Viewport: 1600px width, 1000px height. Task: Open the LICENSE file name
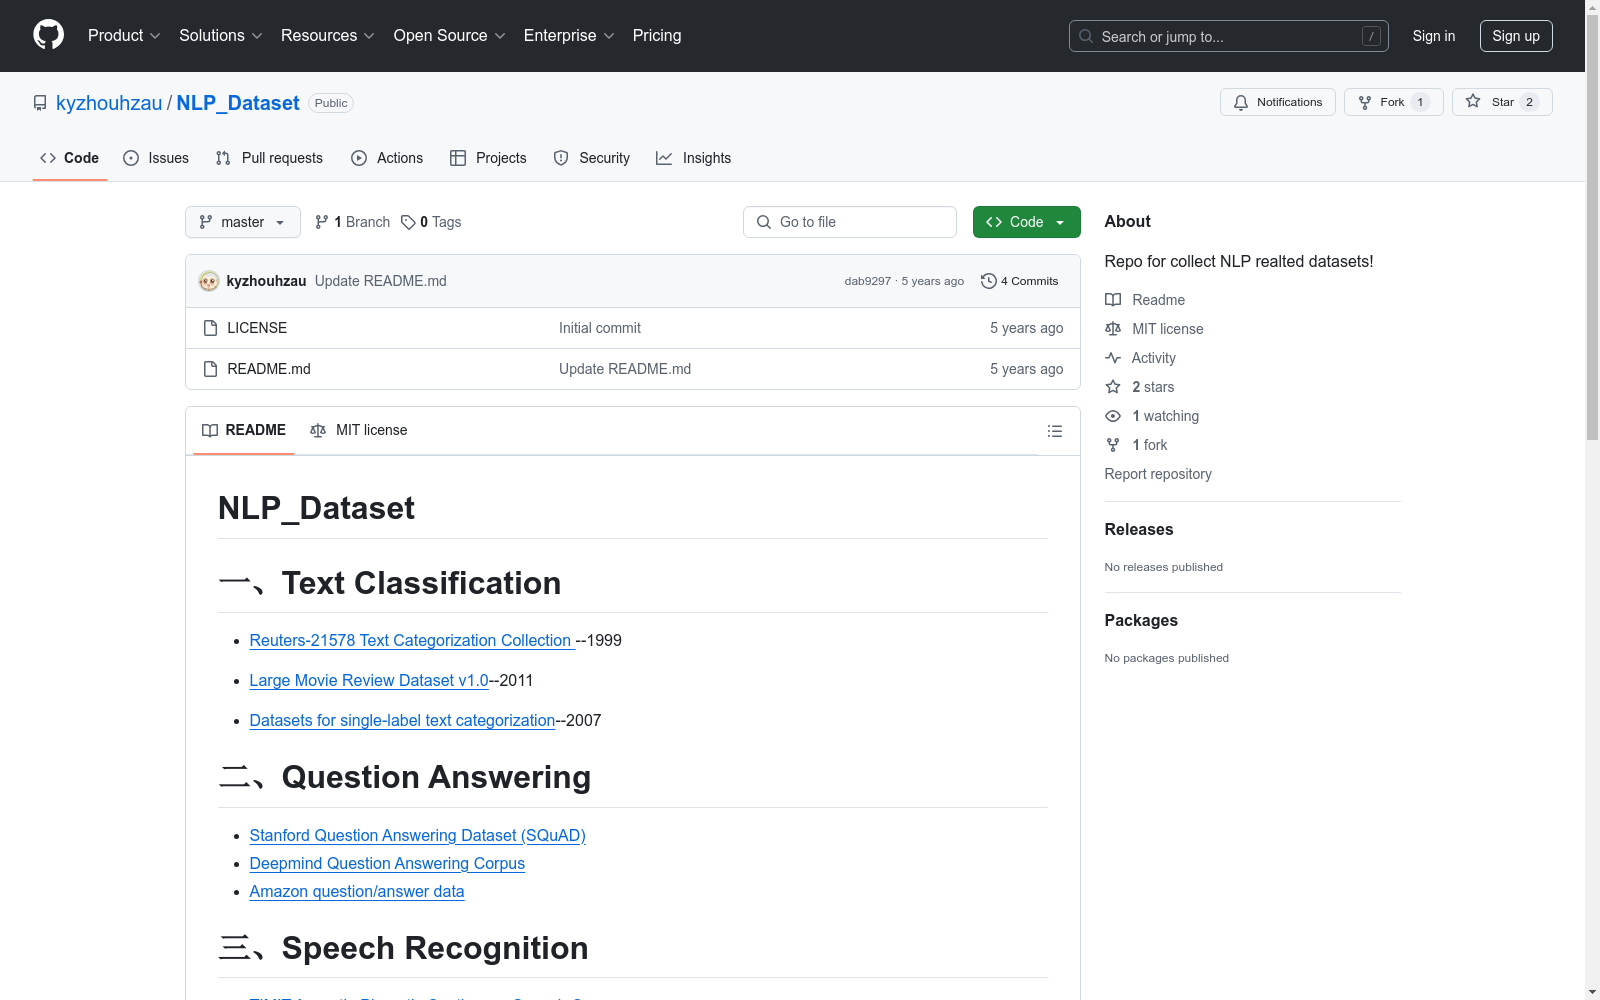(x=257, y=328)
